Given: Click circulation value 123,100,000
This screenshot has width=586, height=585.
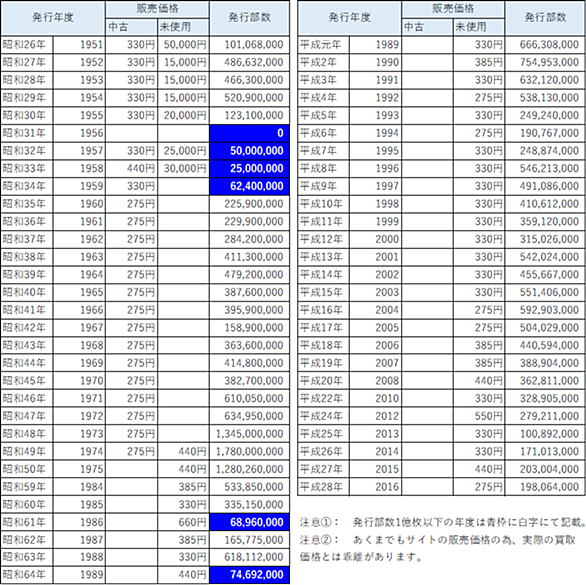Looking at the screenshot, I should click(x=249, y=116).
